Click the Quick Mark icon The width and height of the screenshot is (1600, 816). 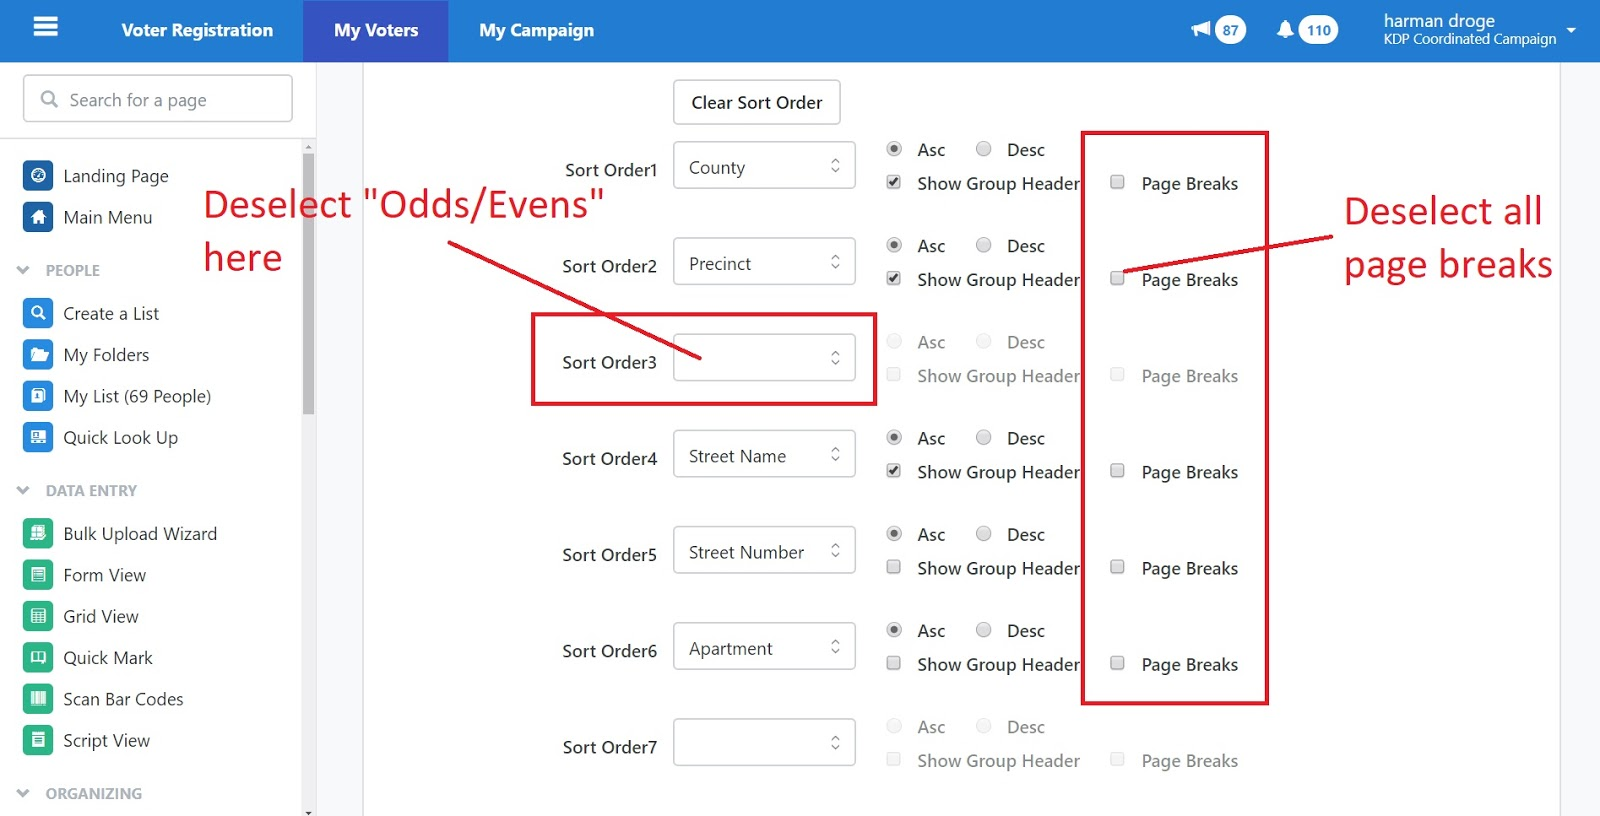(x=38, y=657)
